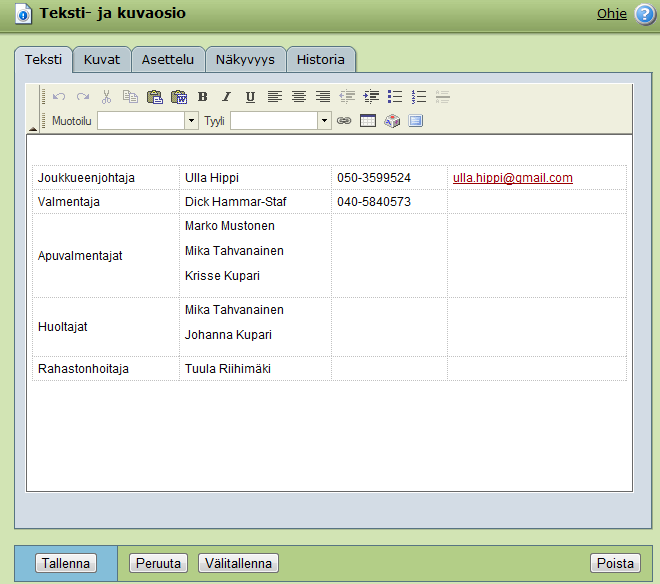Click the Rahastonhoitaja cell

(106, 368)
